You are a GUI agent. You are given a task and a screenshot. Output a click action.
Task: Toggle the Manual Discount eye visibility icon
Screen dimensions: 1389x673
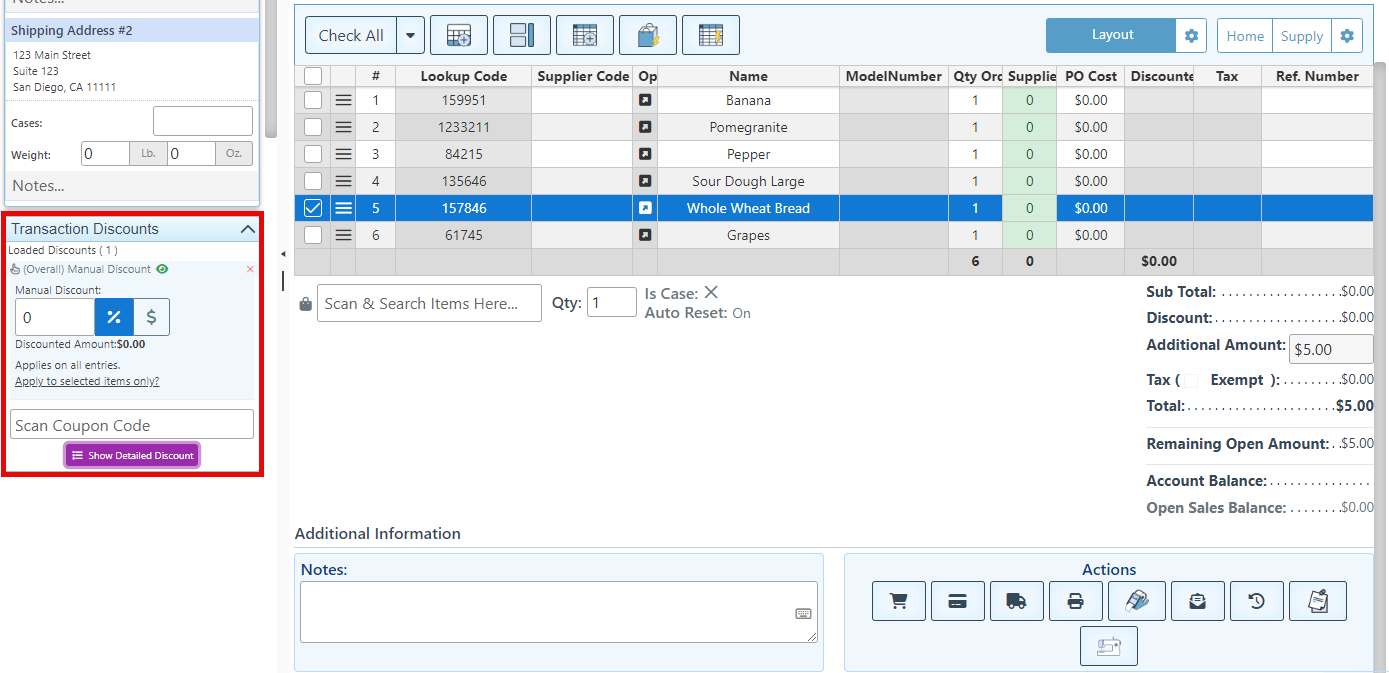pos(162,269)
